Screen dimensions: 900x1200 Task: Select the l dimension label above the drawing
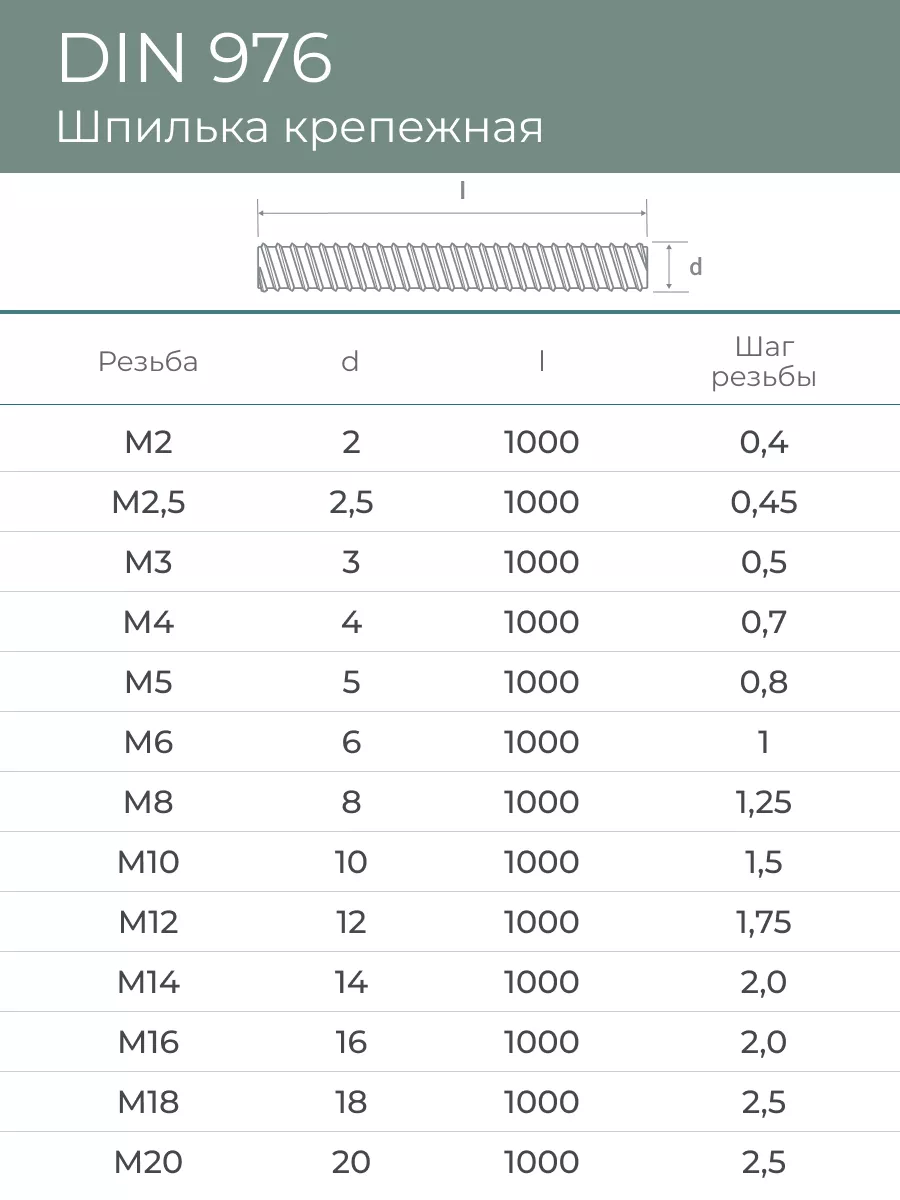[462, 191]
